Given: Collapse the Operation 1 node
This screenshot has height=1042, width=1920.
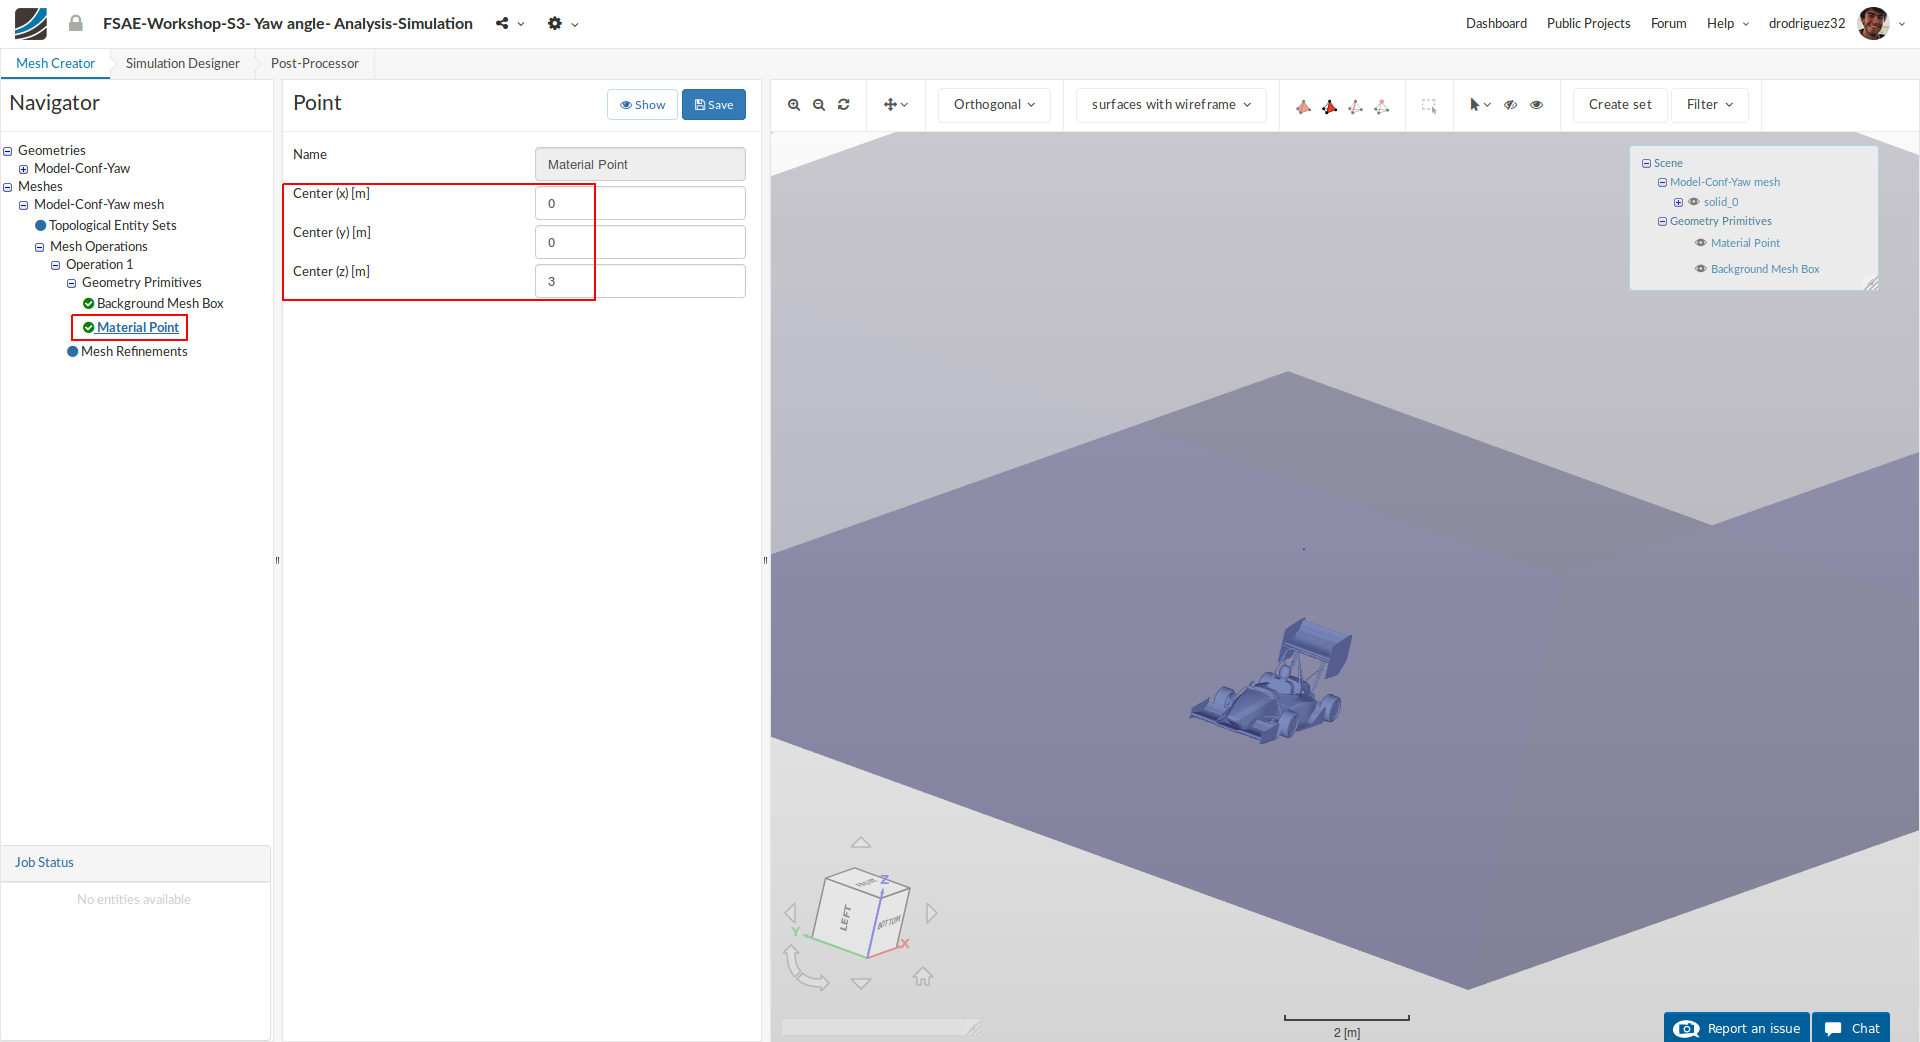Looking at the screenshot, I should [x=56, y=265].
